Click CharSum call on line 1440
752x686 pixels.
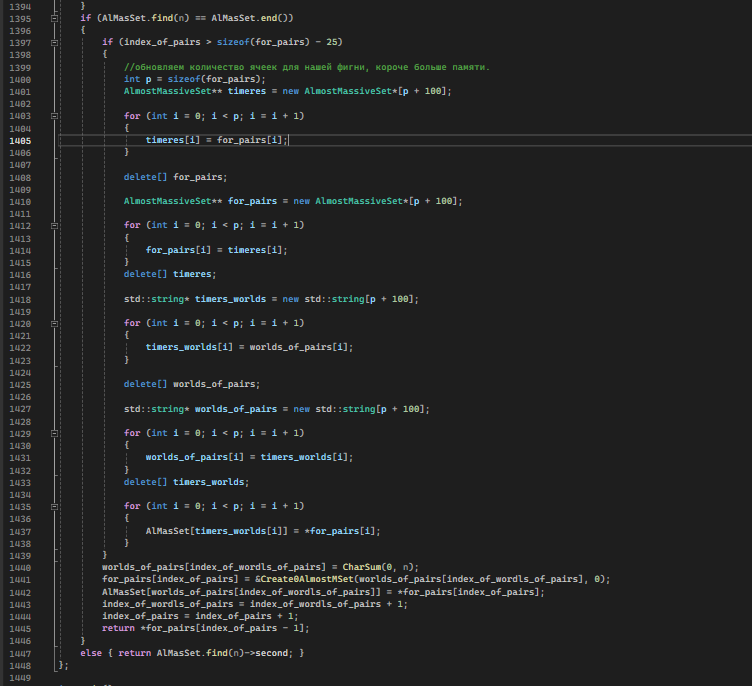tap(381, 567)
